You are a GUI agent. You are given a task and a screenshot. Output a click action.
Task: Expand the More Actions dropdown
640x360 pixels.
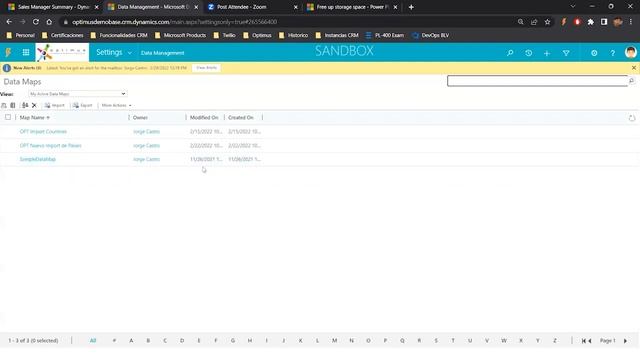tap(116, 105)
